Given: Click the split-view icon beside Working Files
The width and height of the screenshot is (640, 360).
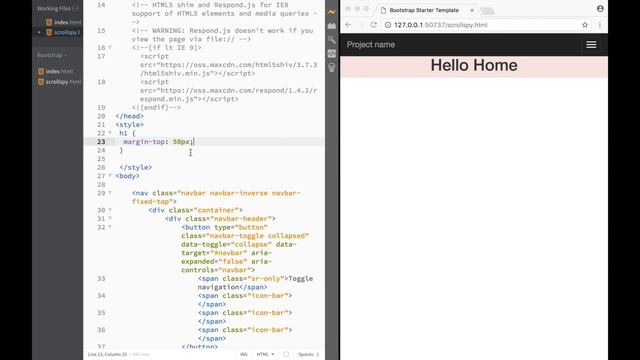Looking at the screenshot, I should pos(76,9).
